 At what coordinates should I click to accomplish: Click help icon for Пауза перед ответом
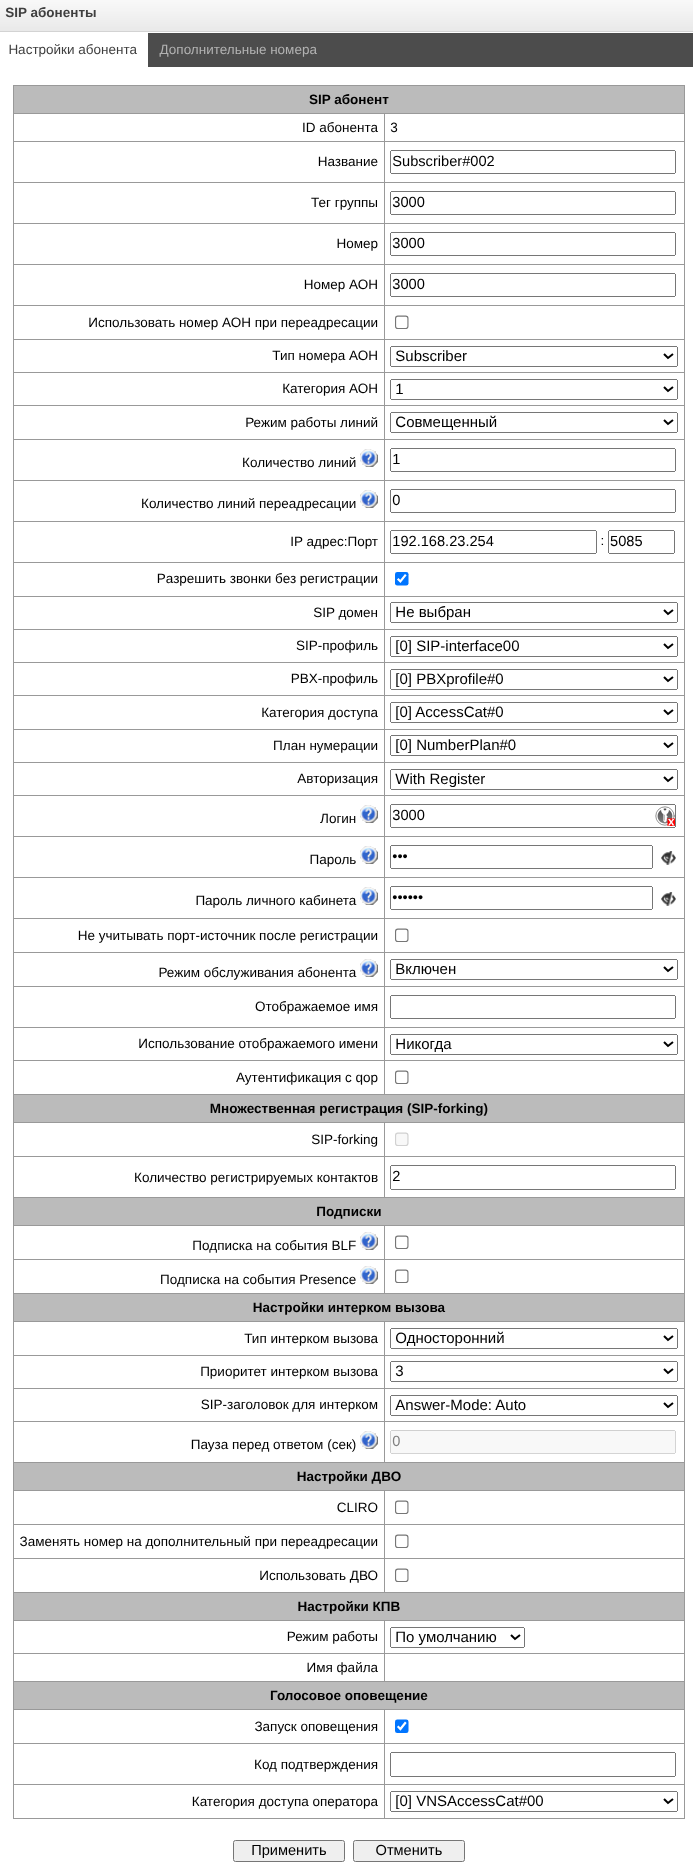tap(369, 1442)
